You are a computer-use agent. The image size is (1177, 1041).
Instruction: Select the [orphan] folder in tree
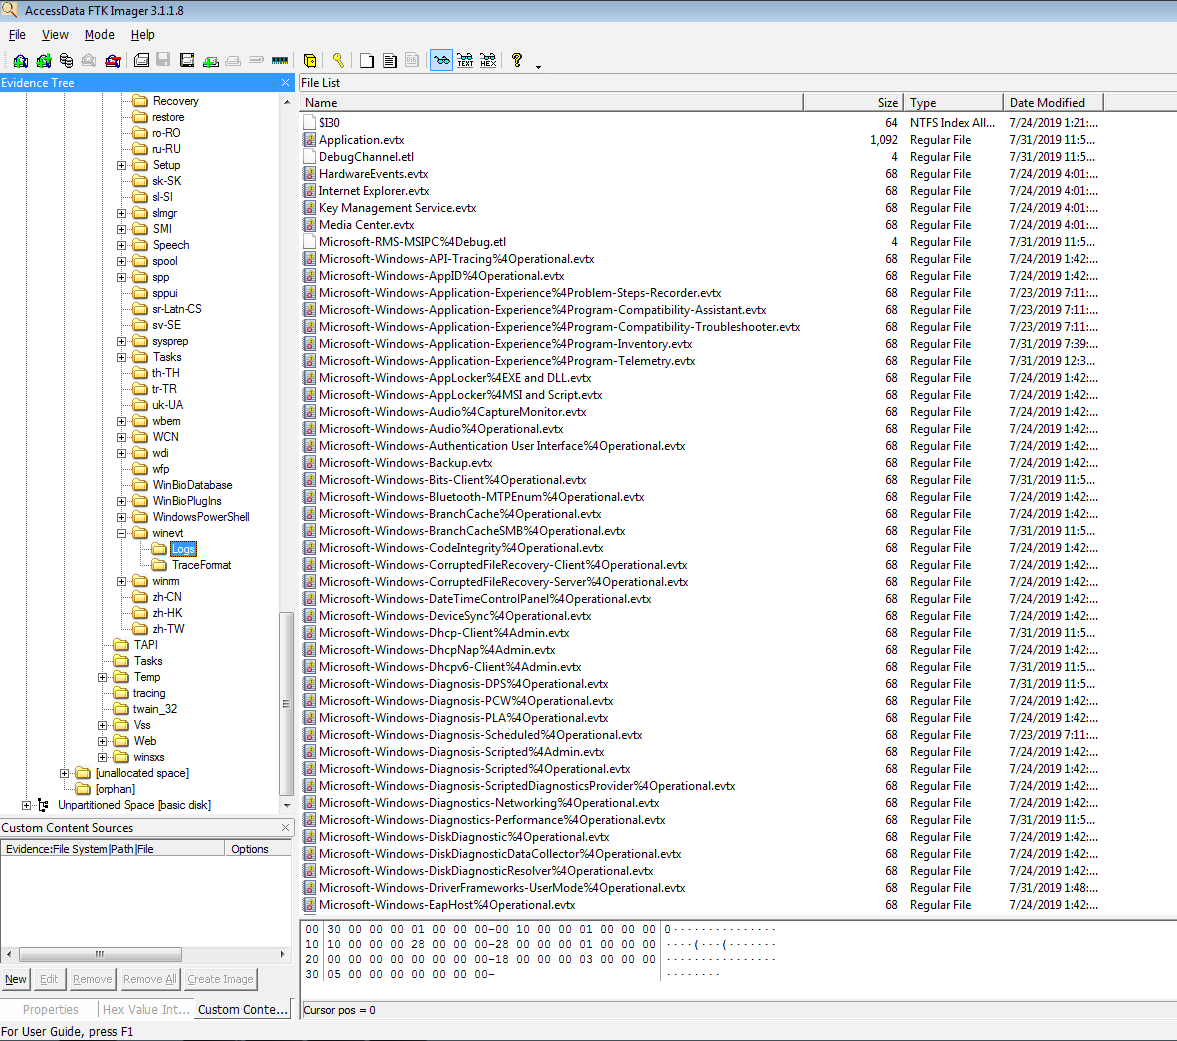(115, 789)
